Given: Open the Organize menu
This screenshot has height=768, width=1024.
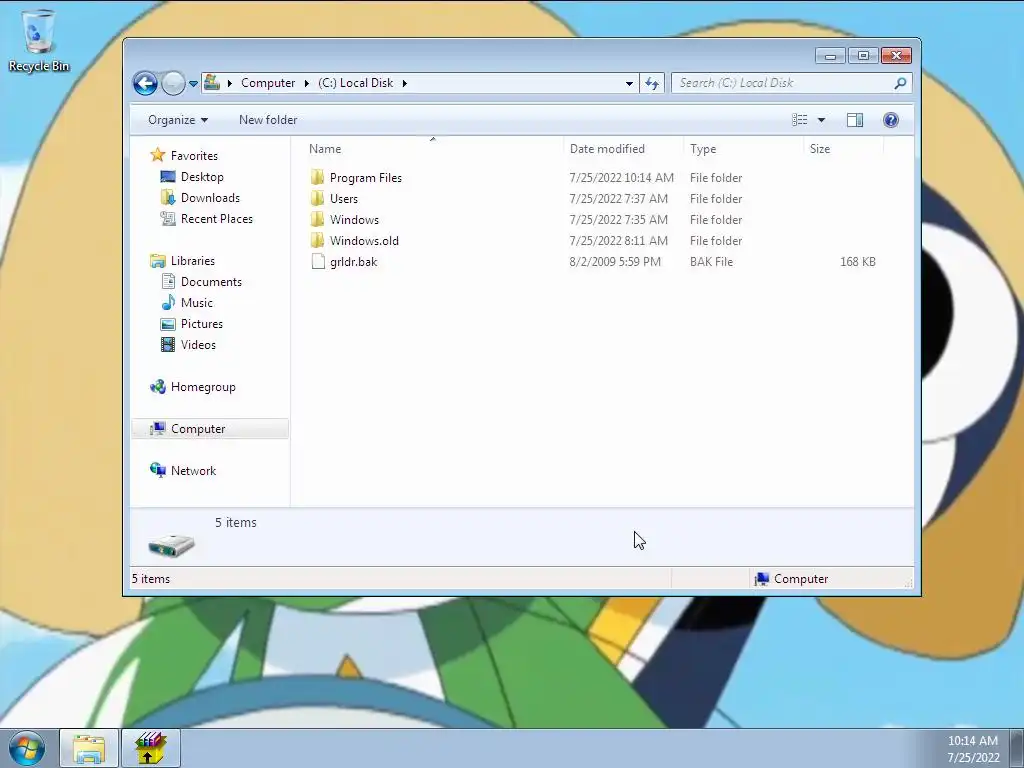Looking at the screenshot, I should [178, 120].
